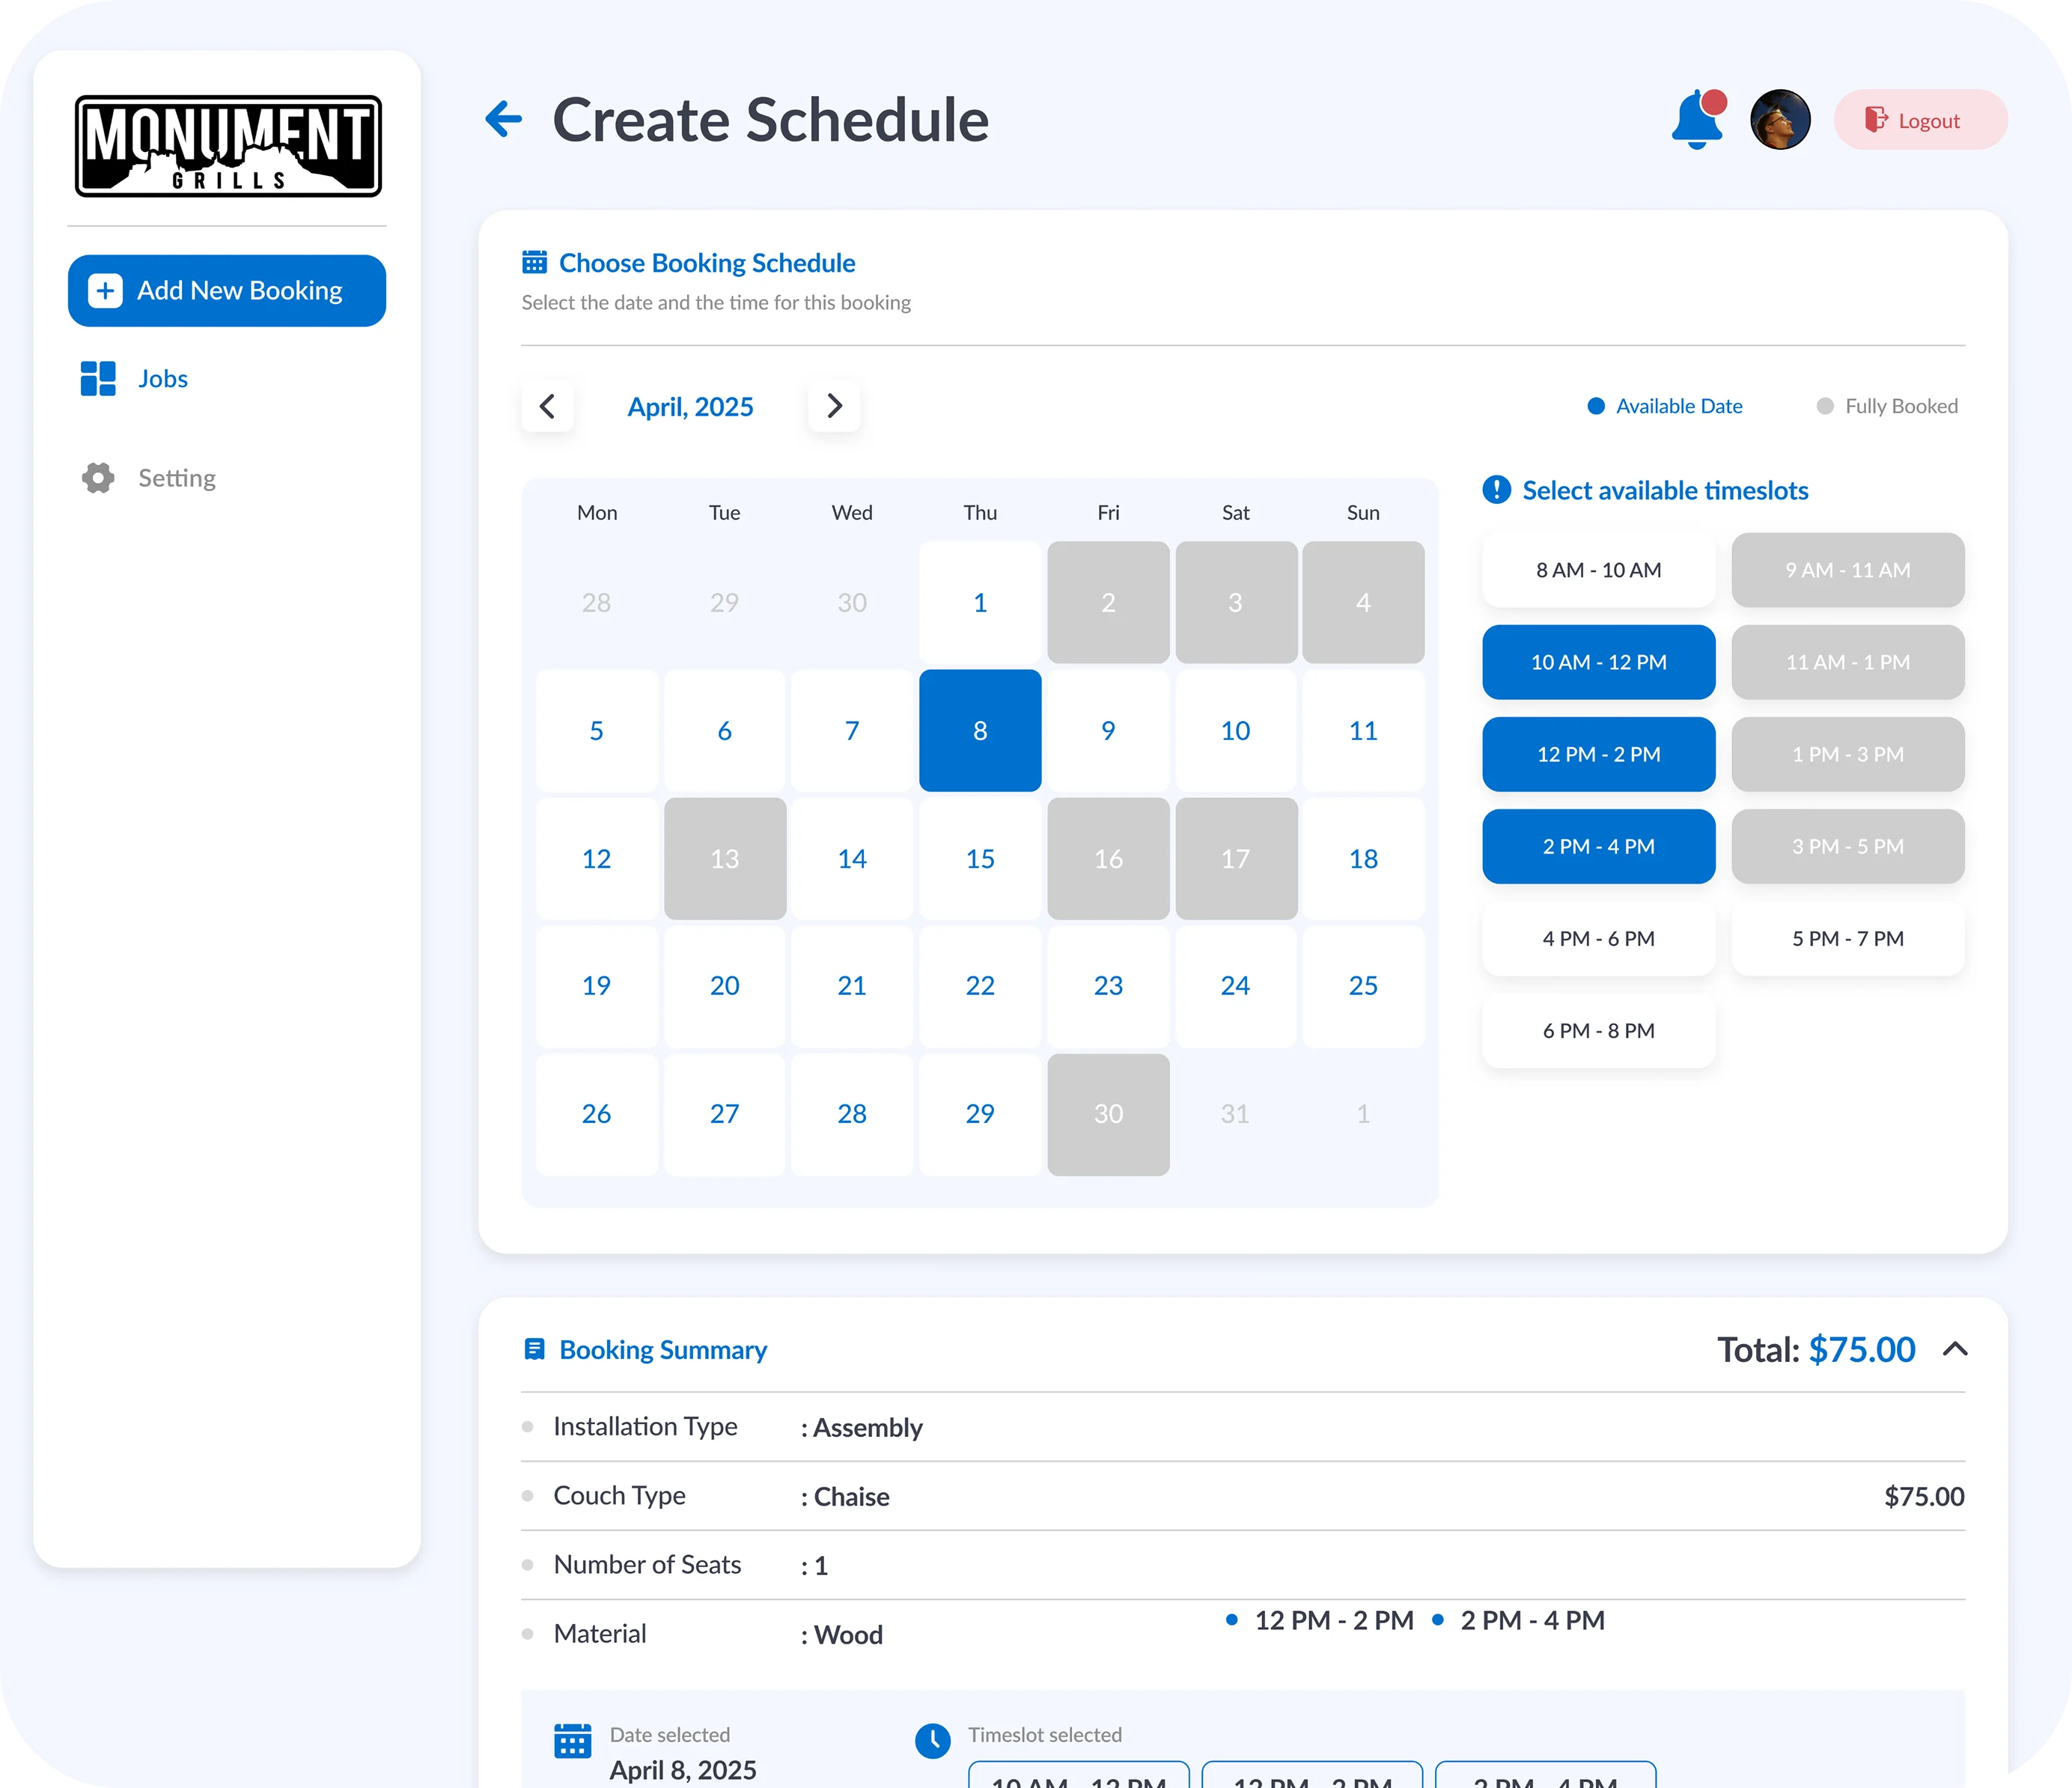Click the Add New Booking button
This screenshot has width=2072, height=1788.
click(227, 291)
